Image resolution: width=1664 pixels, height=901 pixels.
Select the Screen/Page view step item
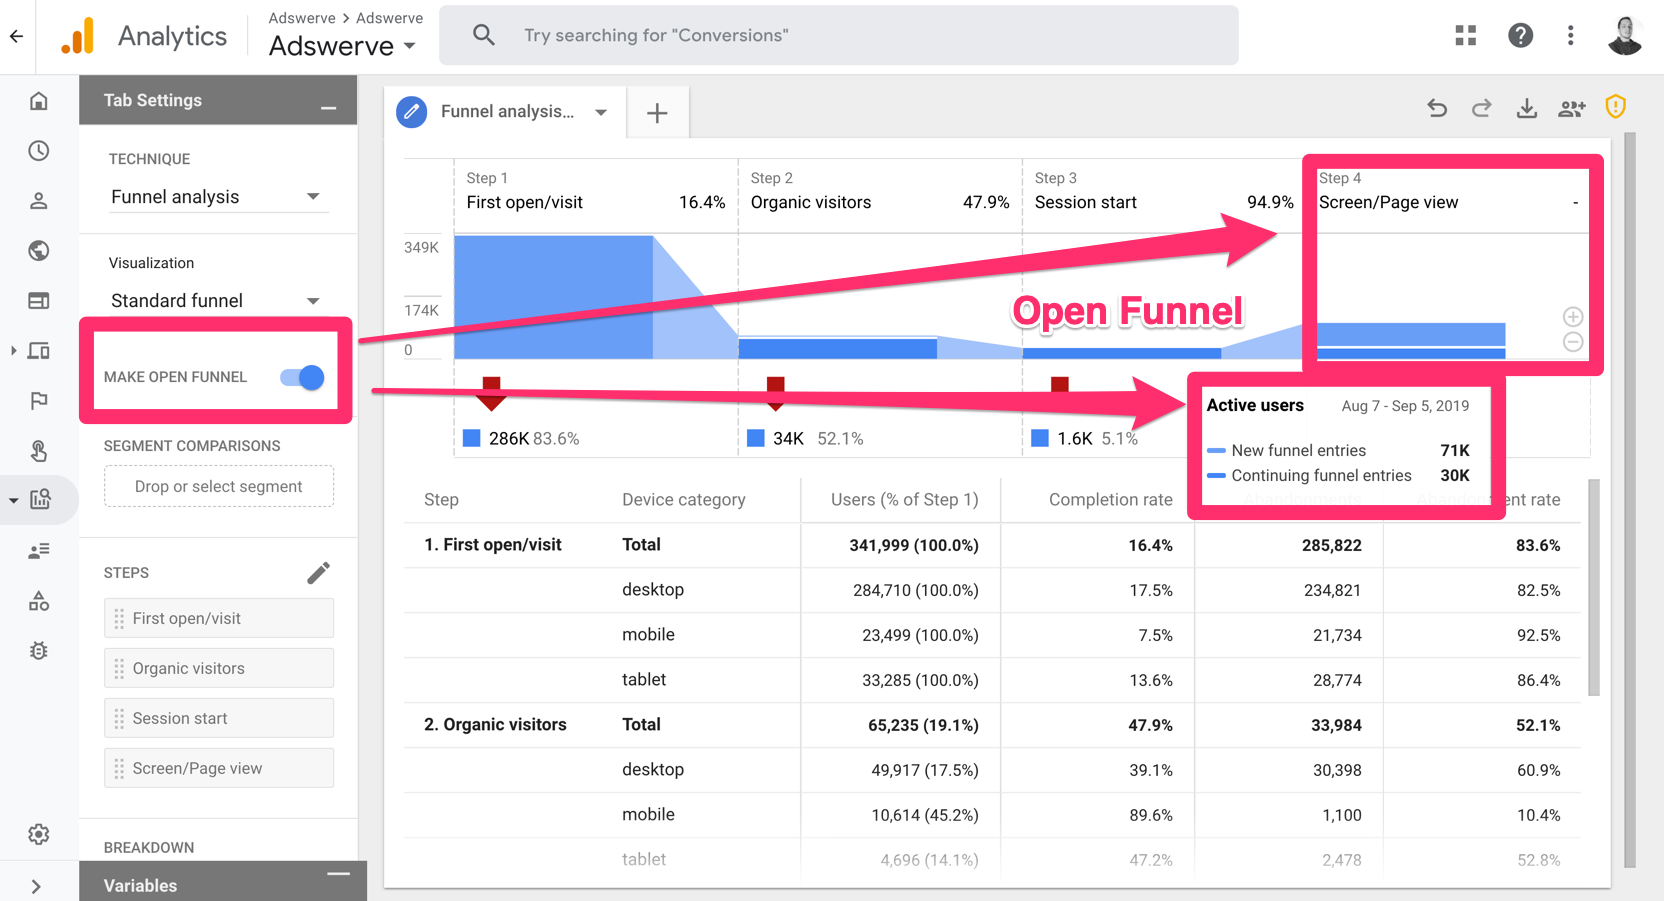[x=219, y=768]
